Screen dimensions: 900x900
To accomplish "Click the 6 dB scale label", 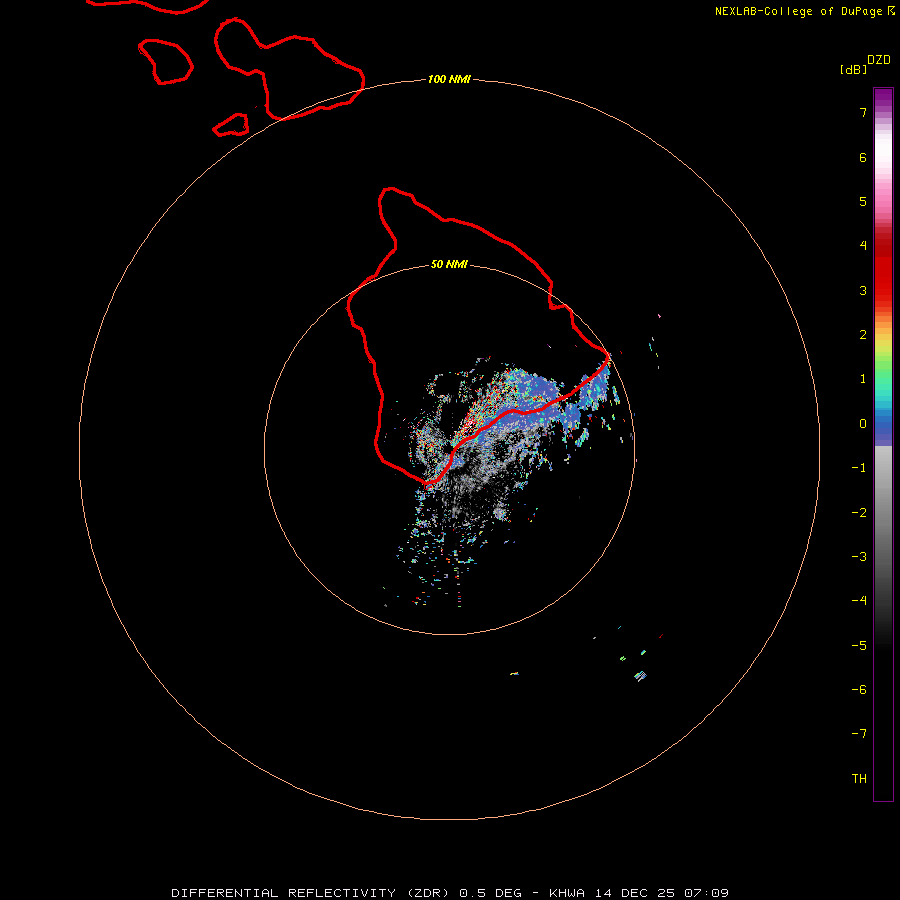I will (863, 157).
